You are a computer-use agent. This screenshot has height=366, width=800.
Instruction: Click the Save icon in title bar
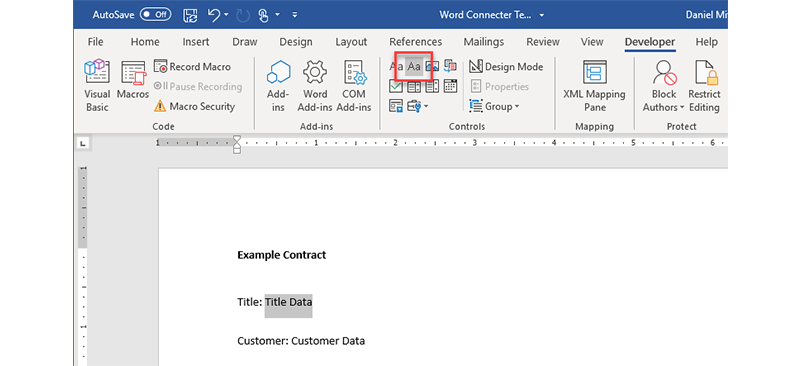(190, 15)
